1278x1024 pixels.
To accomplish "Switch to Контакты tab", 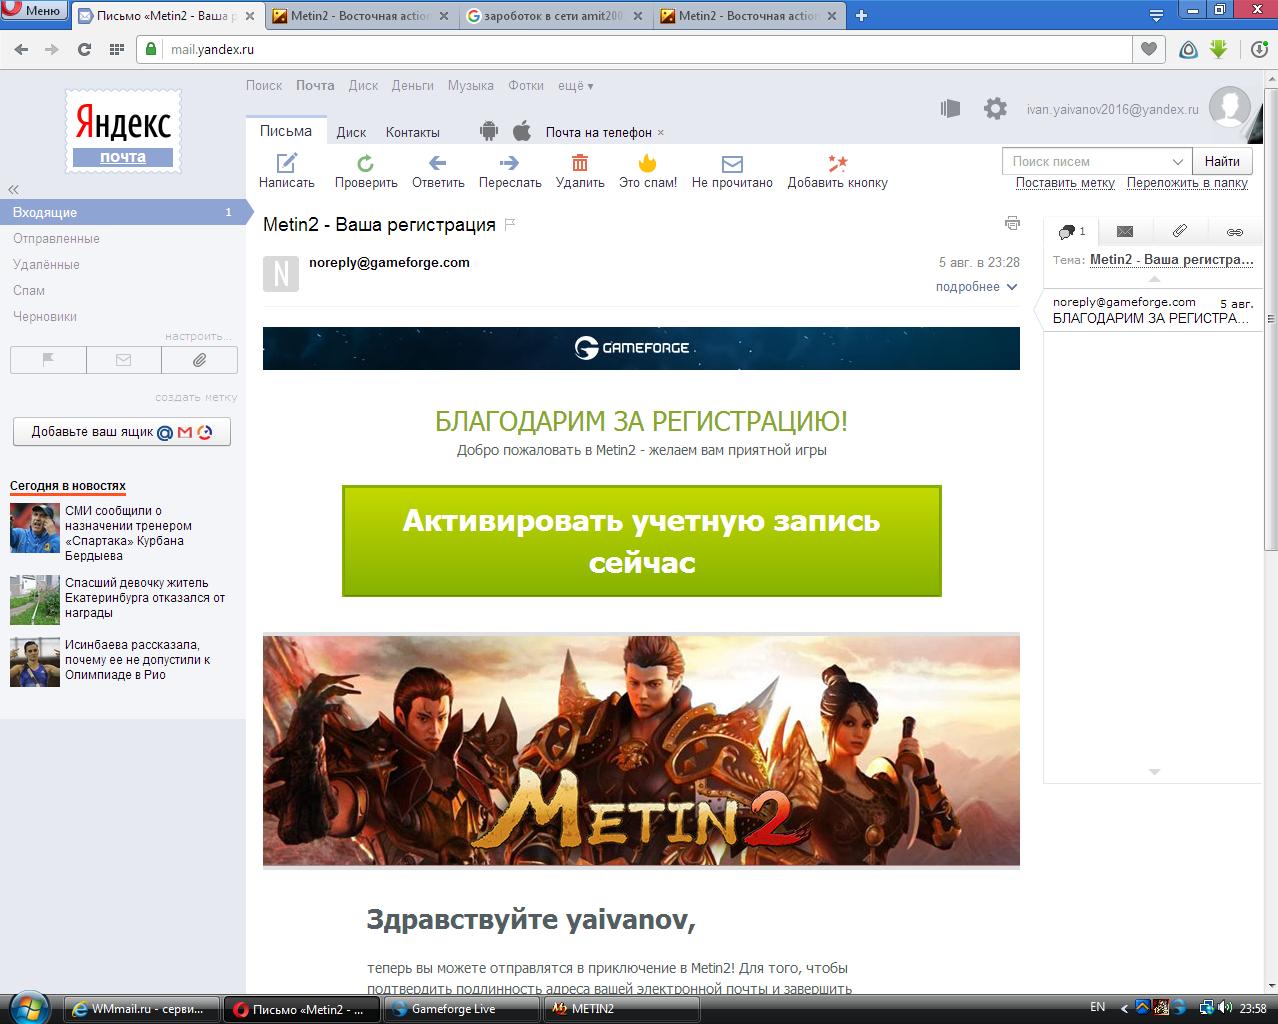I will [413, 132].
